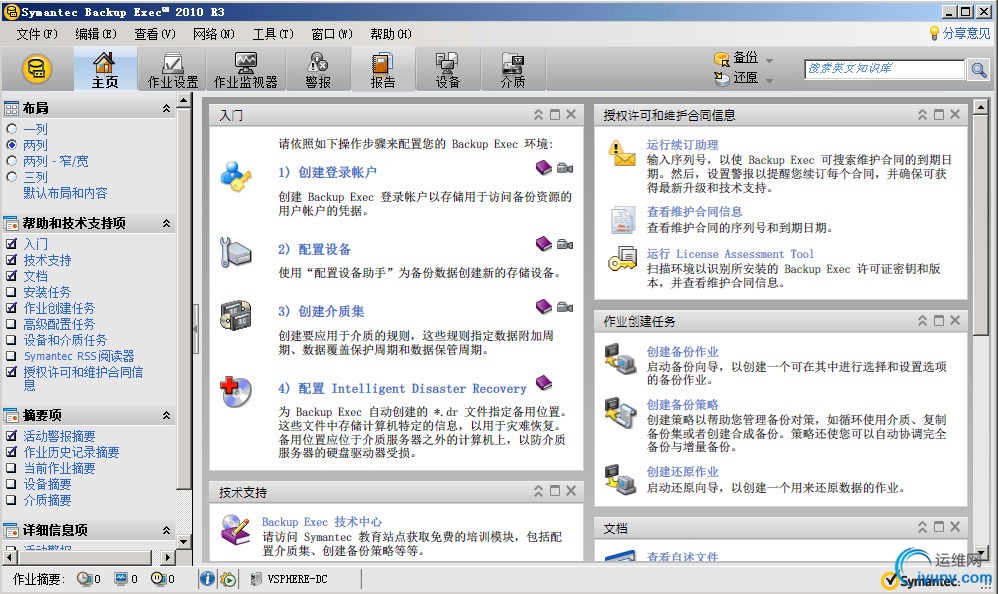Screen dimensions: 998x594
Task: Click the 创建备份策略 icon
Action: point(620,412)
